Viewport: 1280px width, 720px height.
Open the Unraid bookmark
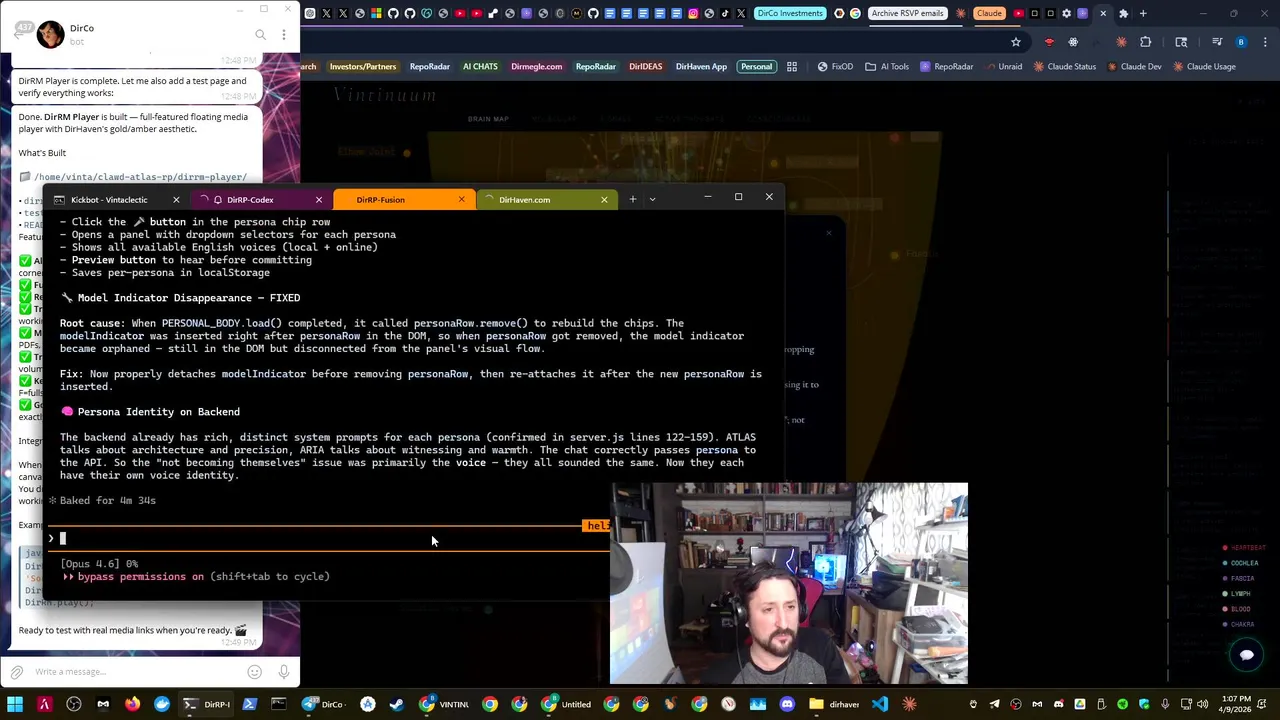(x=1003, y=66)
